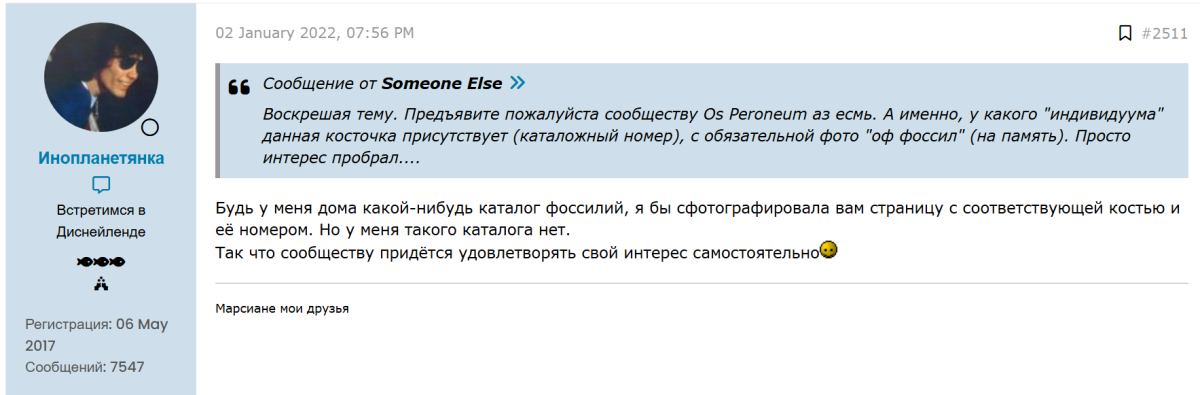Click the timestamp 02 January 2022, 07:56 PM

click(315, 33)
